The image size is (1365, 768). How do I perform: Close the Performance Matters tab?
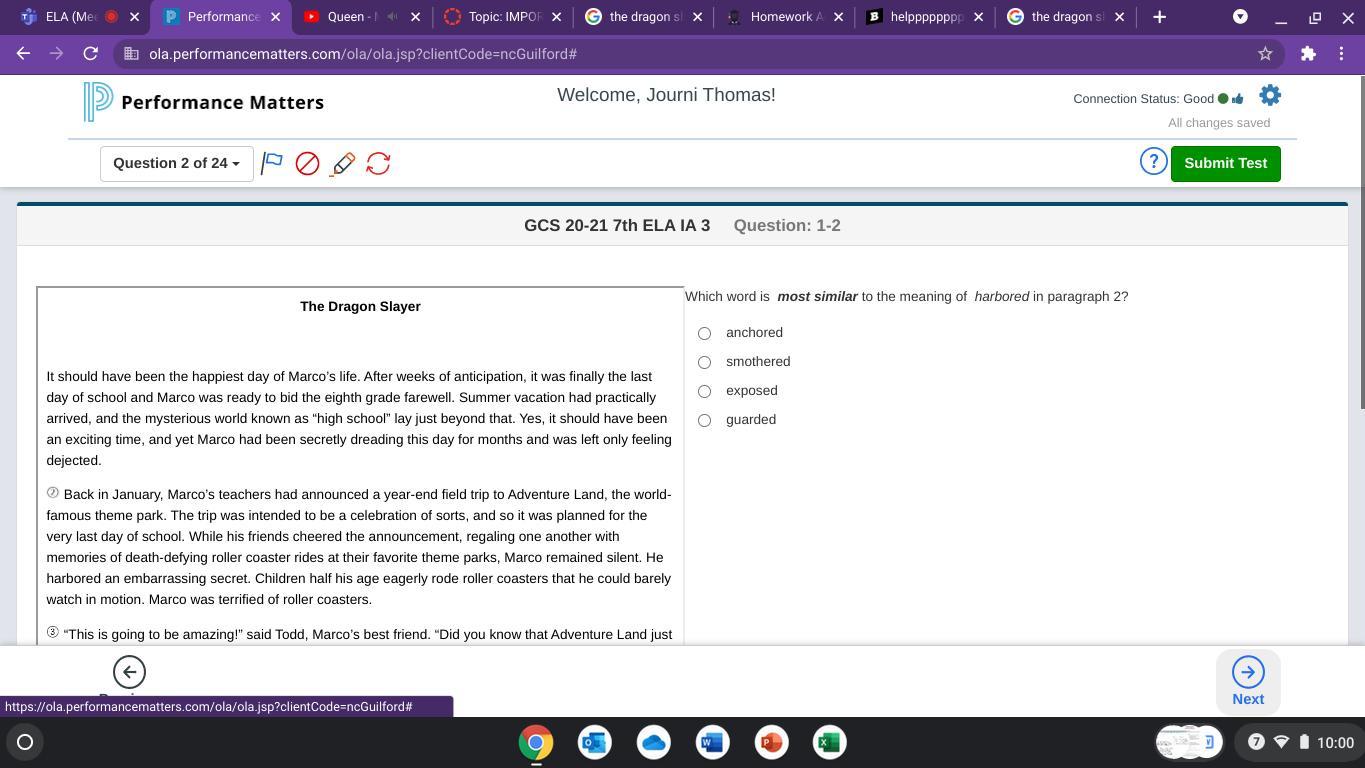[x=276, y=17]
